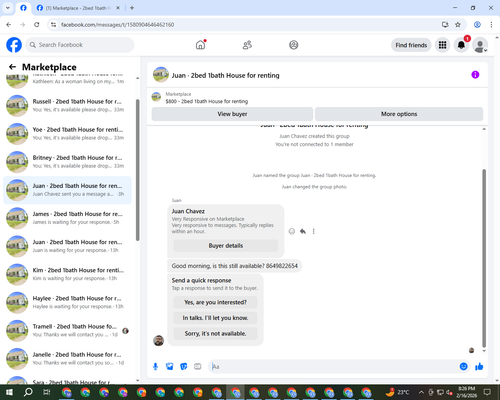Choose a sticker icon
The image size is (500, 400).
pos(184,367)
